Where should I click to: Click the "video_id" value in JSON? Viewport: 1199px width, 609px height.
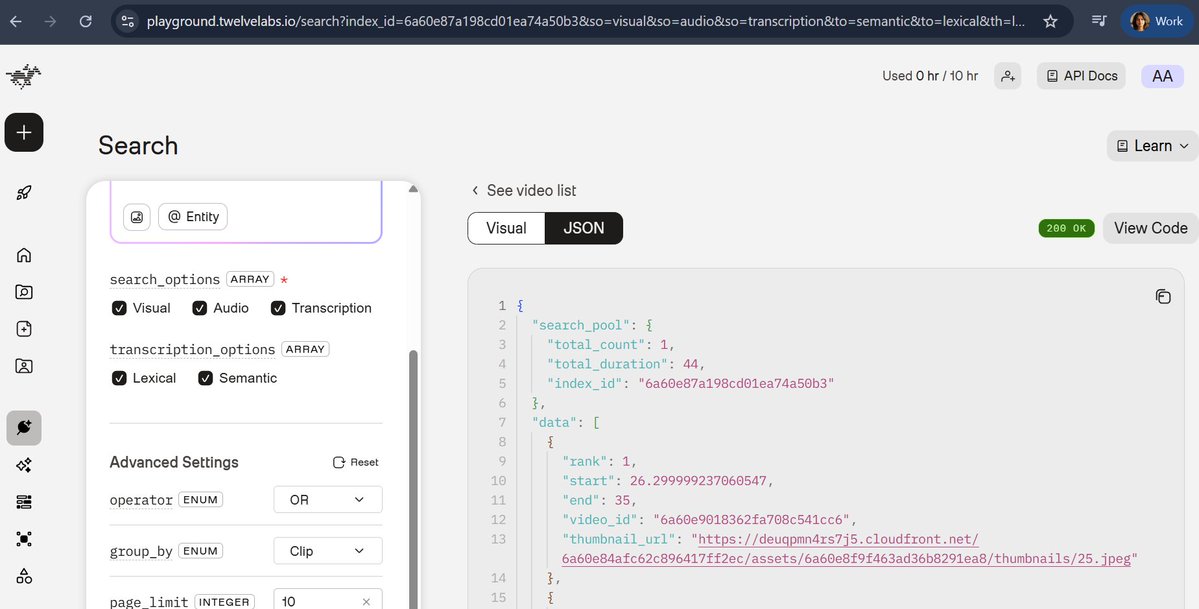[x=751, y=519]
